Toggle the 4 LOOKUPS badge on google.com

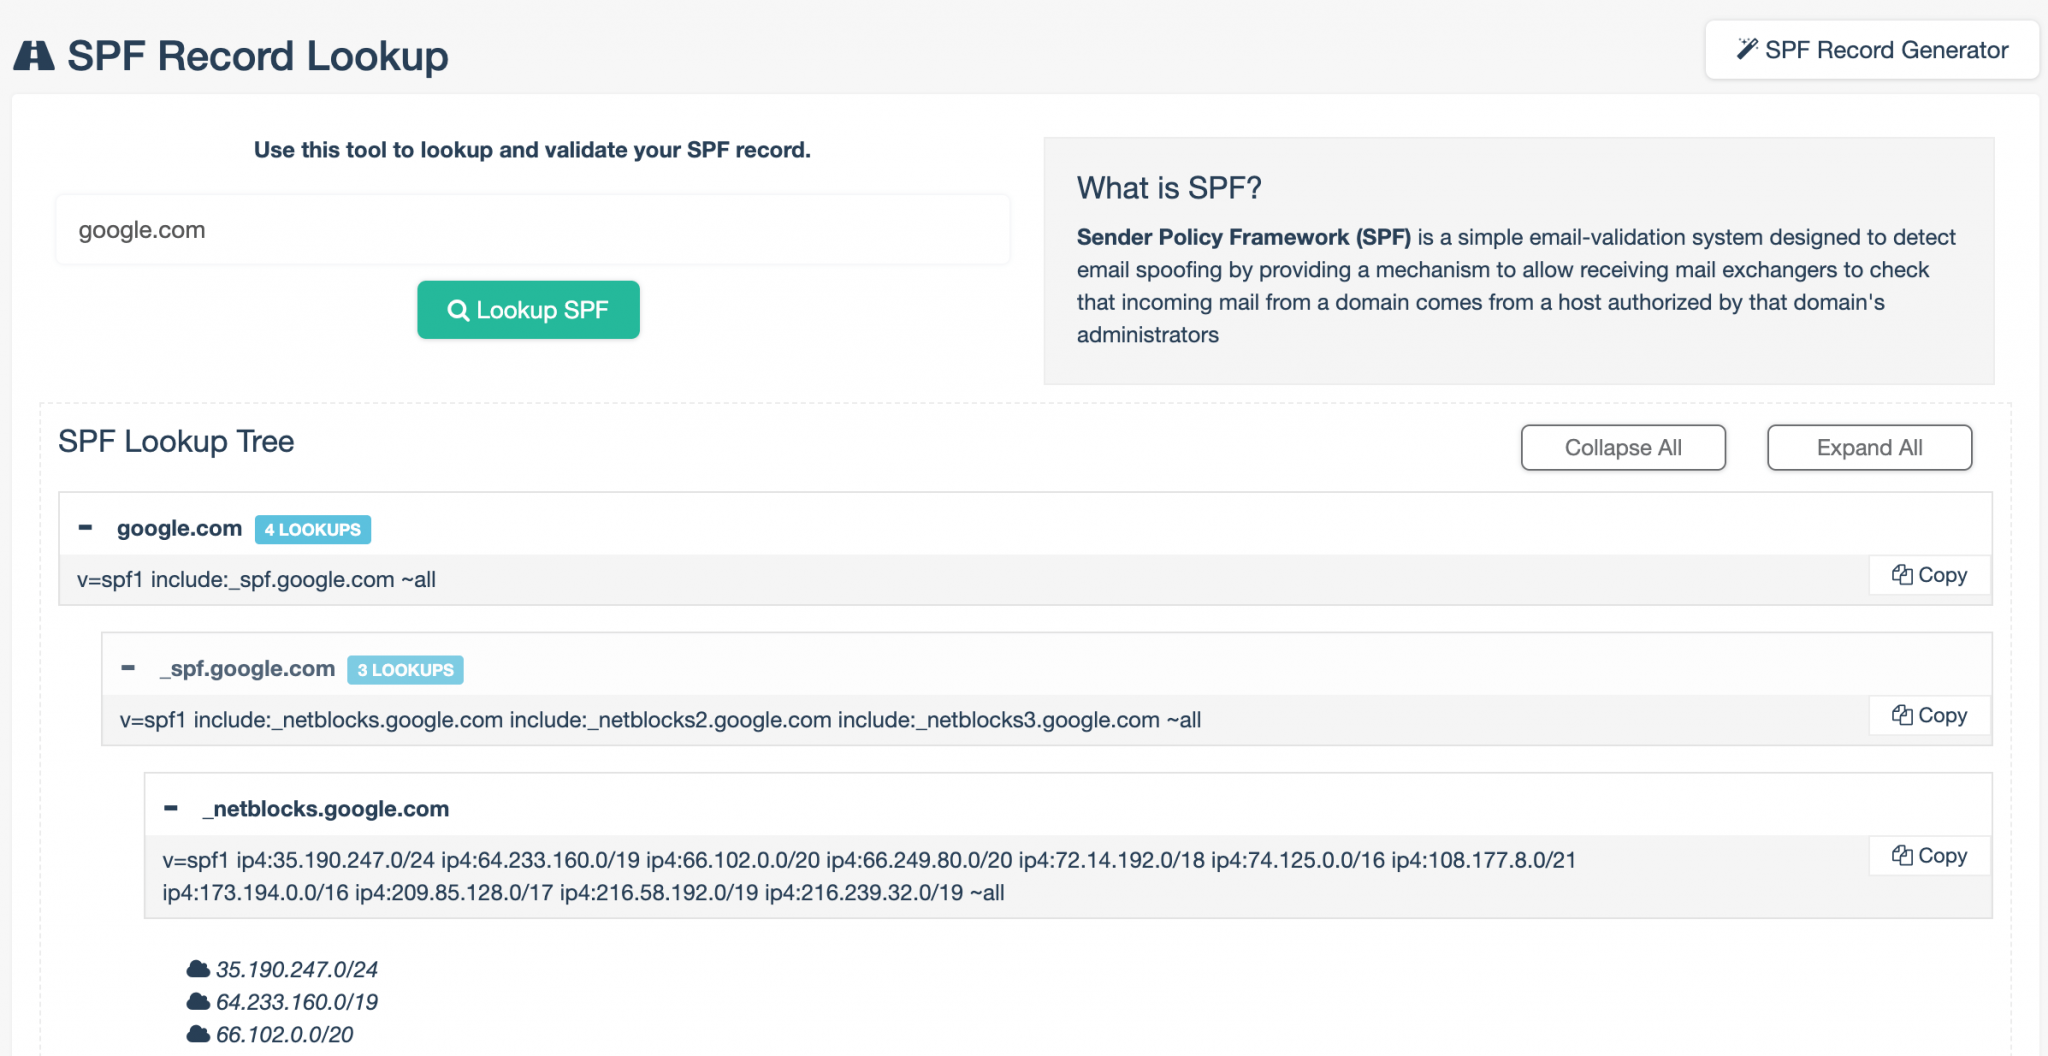click(x=312, y=529)
